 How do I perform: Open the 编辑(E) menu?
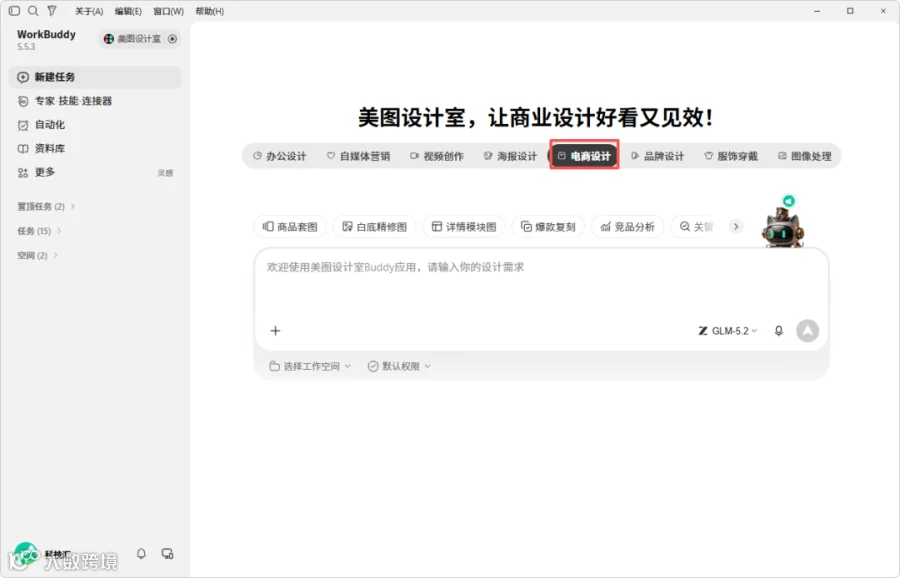[x=128, y=11]
